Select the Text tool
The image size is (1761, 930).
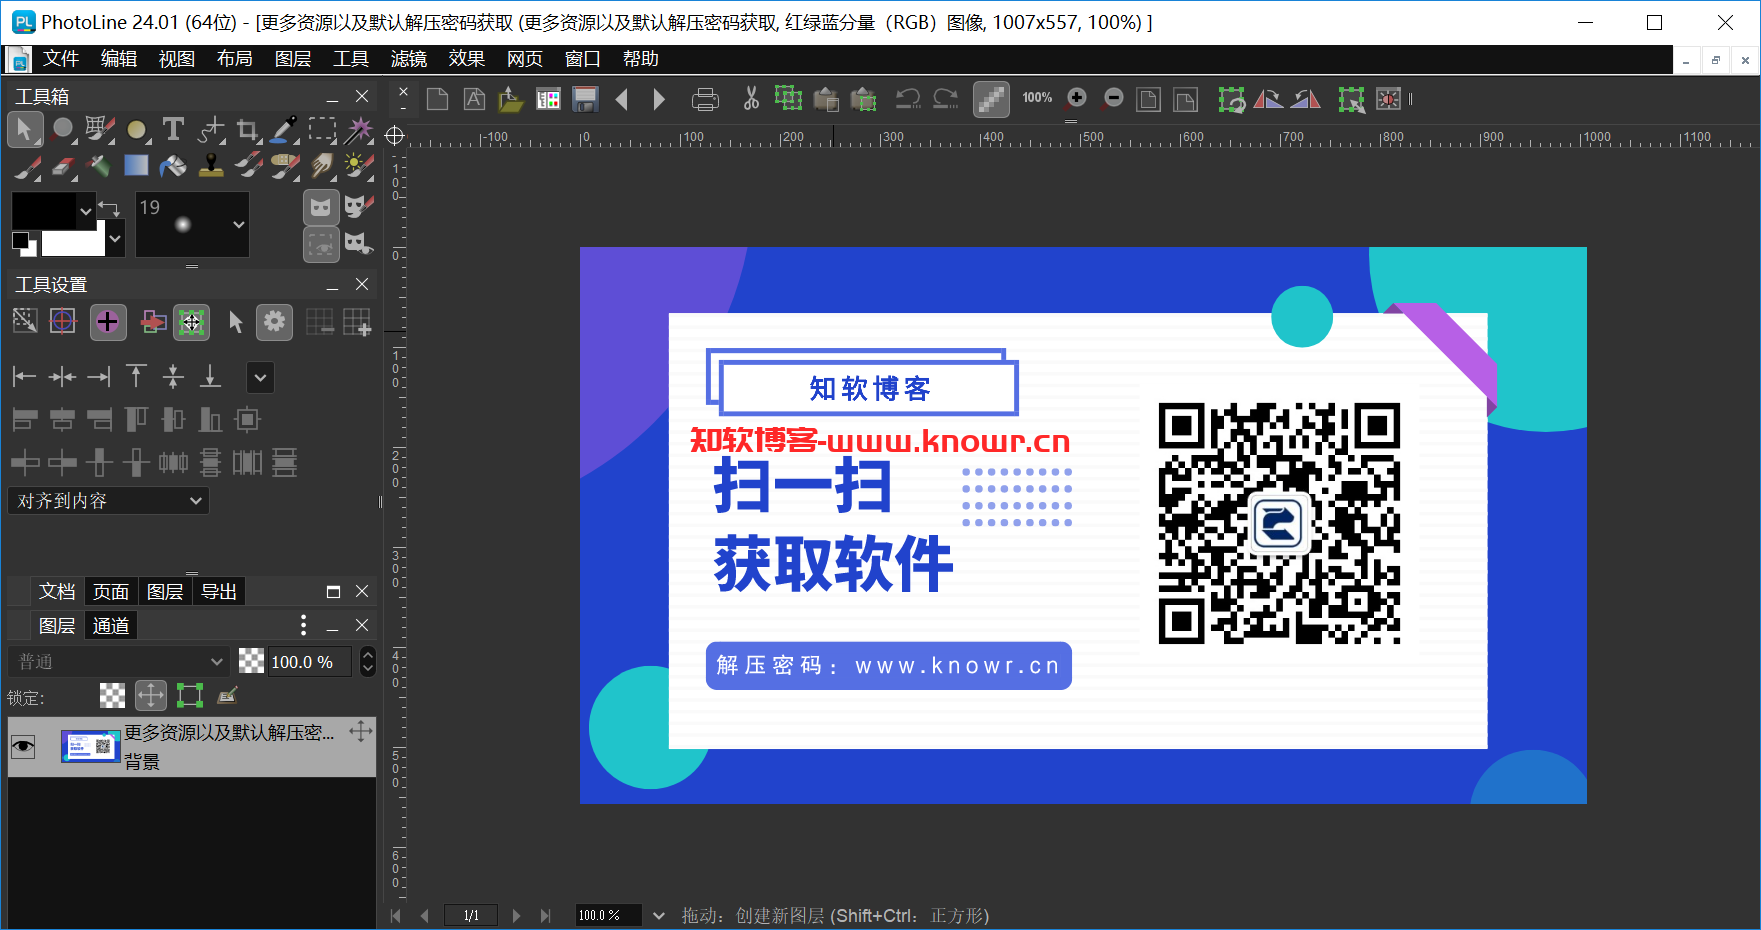173,129
